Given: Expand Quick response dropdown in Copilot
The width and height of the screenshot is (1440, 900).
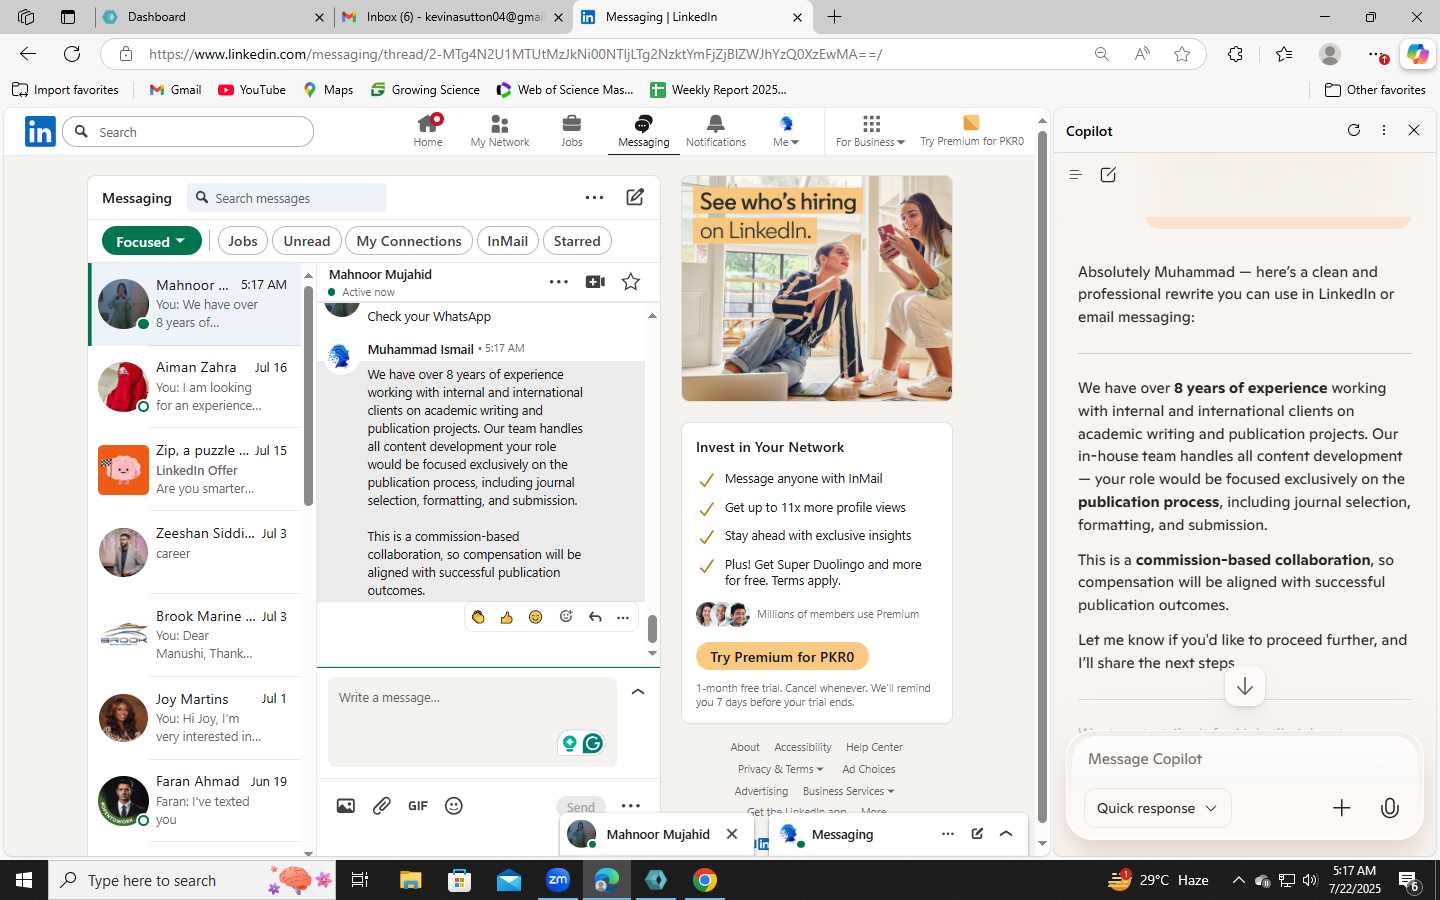Looking at the screenshot, I should [1157, 808].
